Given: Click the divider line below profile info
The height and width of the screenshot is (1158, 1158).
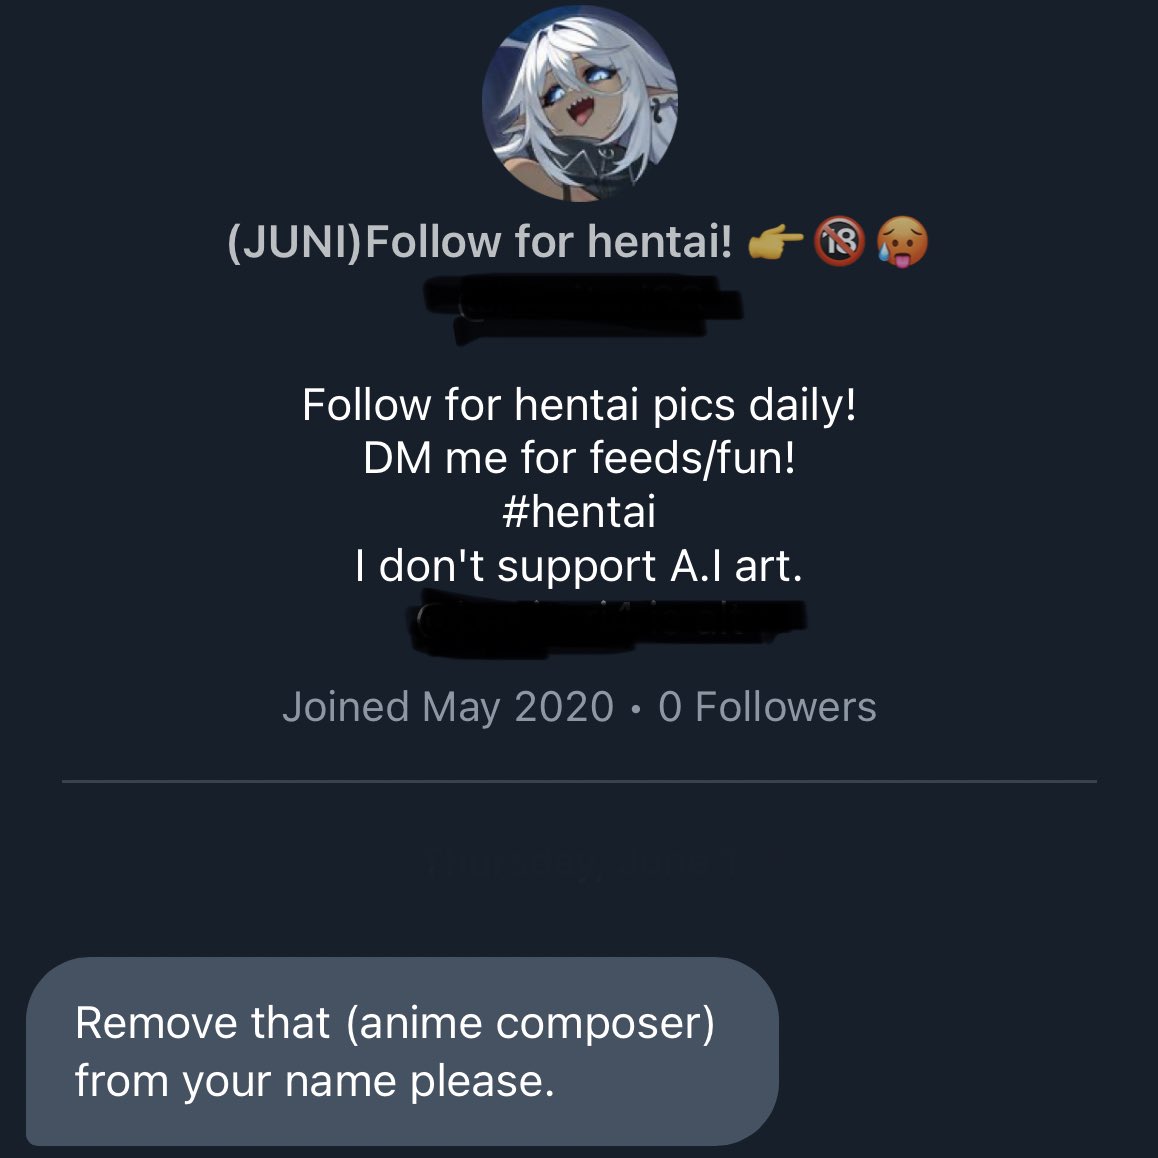Looking at the screenshot, I should 579,781.
